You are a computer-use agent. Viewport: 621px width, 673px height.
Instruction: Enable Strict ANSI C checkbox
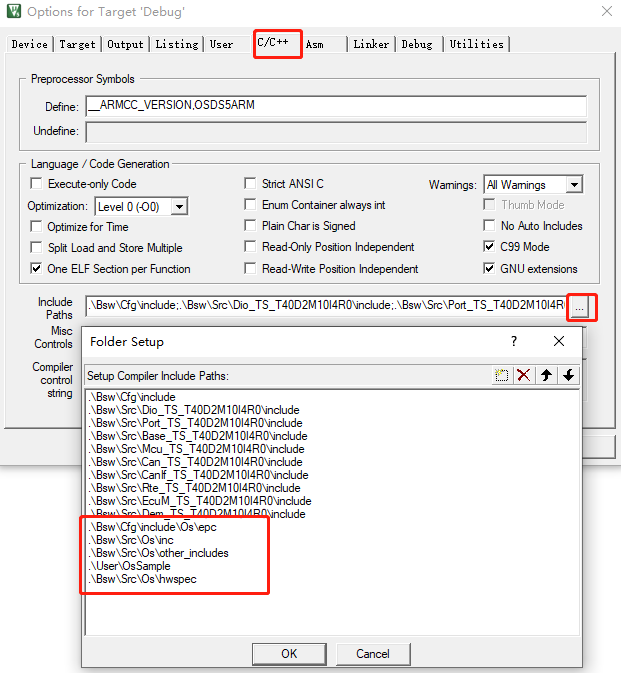pyautogui.click(x=250, y=183)
